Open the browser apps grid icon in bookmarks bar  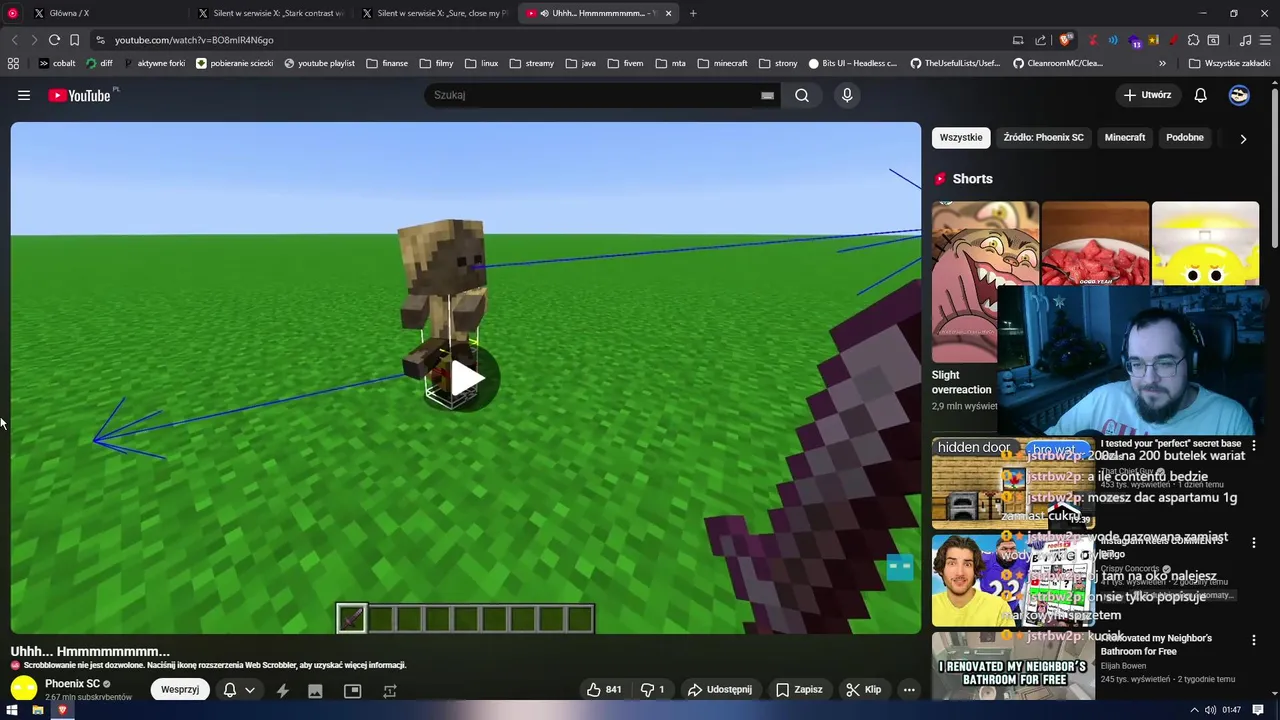coord(13,63)
